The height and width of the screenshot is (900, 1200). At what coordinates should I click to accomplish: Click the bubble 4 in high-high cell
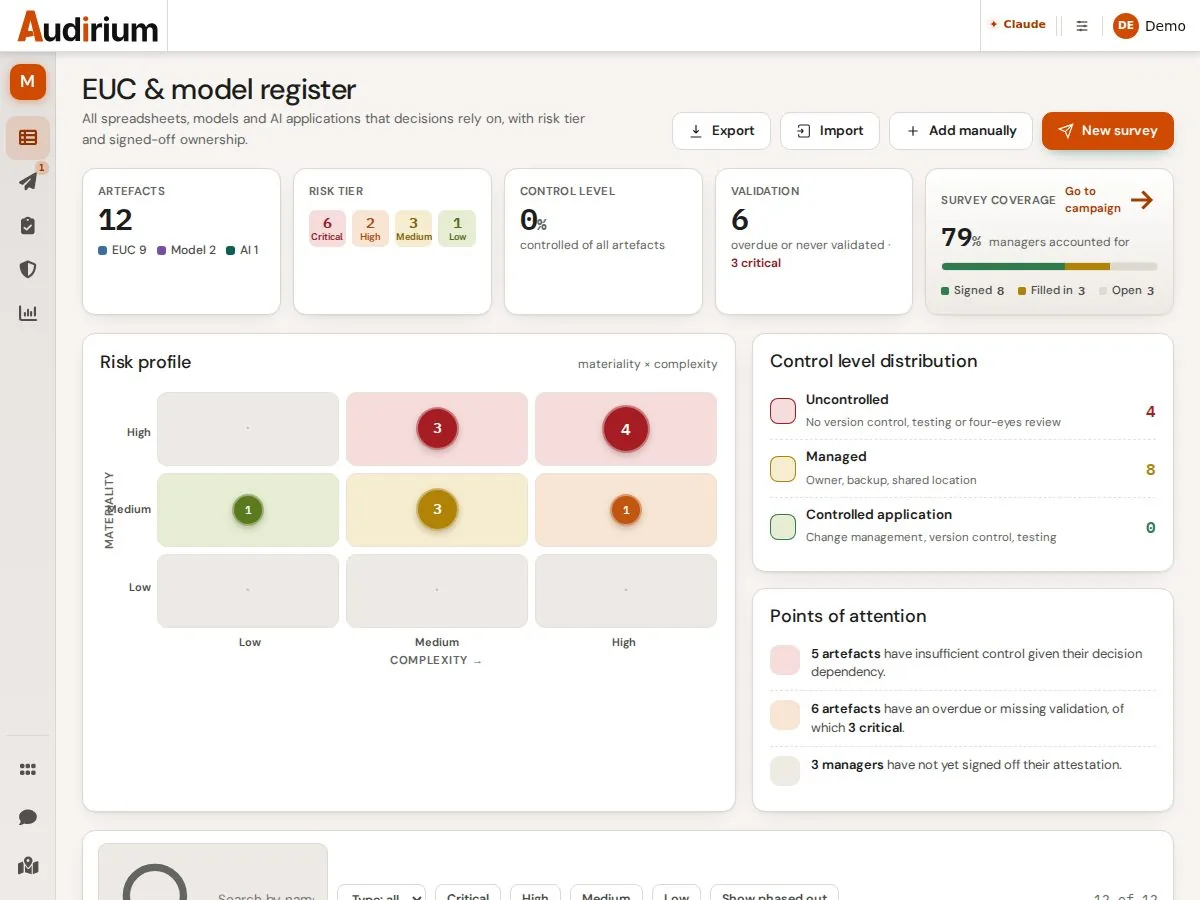pyautogui.click(x=626, y=429)
